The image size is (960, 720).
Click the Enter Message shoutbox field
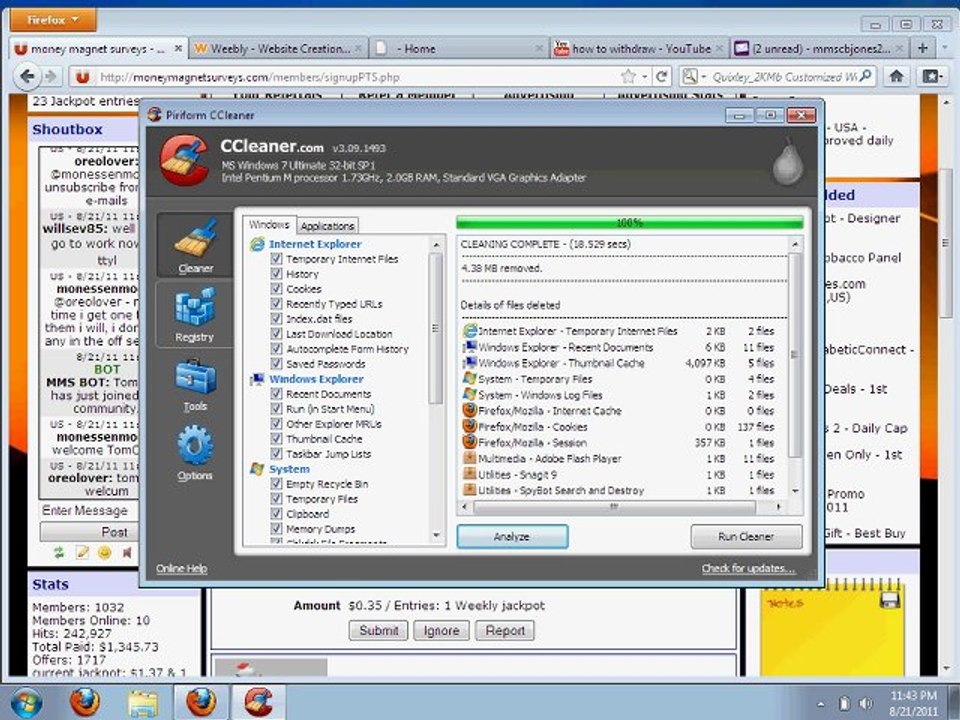coord(89,511)
